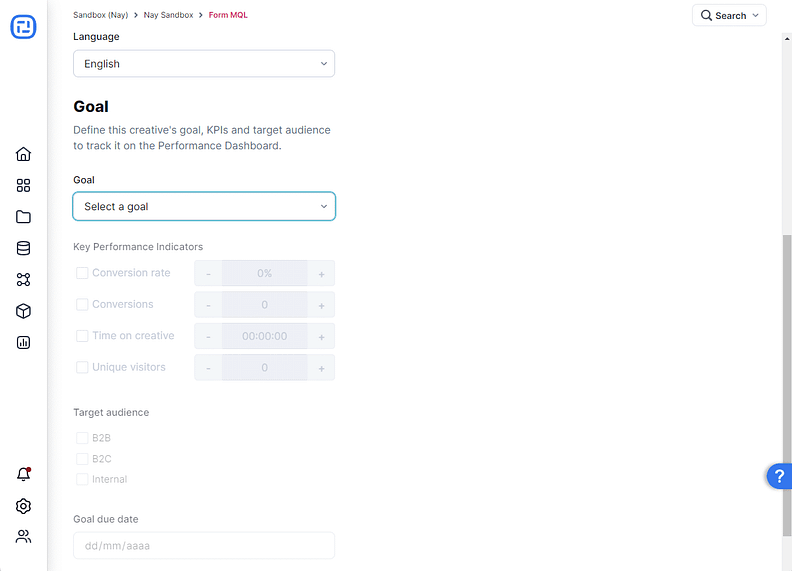Click the blue help question button
The width and height of the screenshot is (792, 571).
(x=779, y=476)
